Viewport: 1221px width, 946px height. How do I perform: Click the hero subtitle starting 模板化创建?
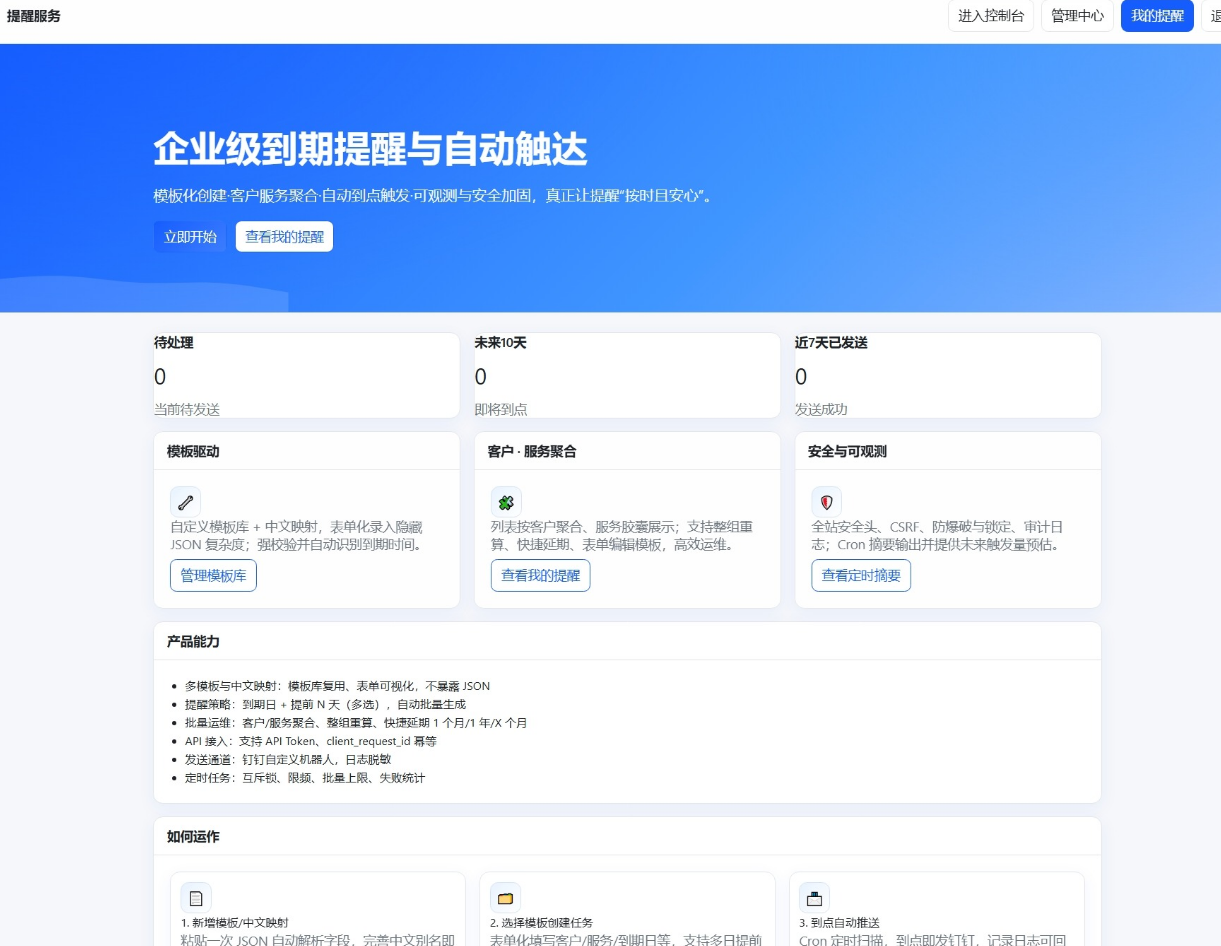pos(436,196)
